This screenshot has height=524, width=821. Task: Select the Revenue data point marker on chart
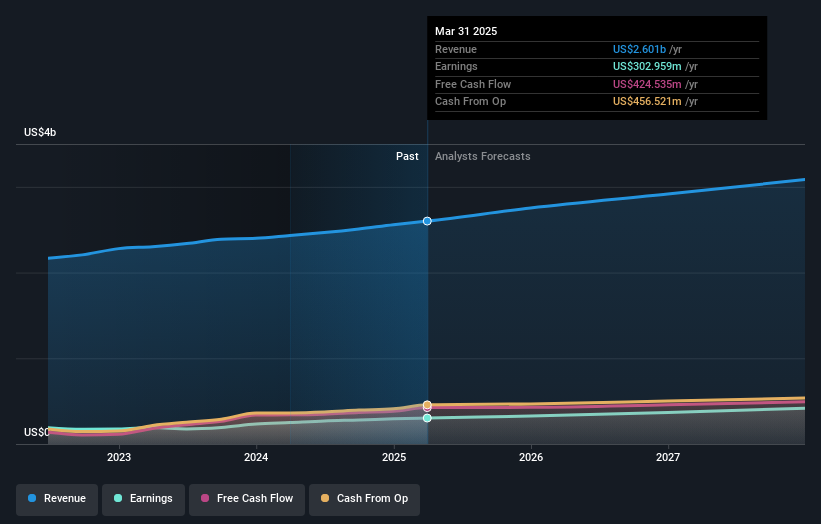click(x=427, y=221)
